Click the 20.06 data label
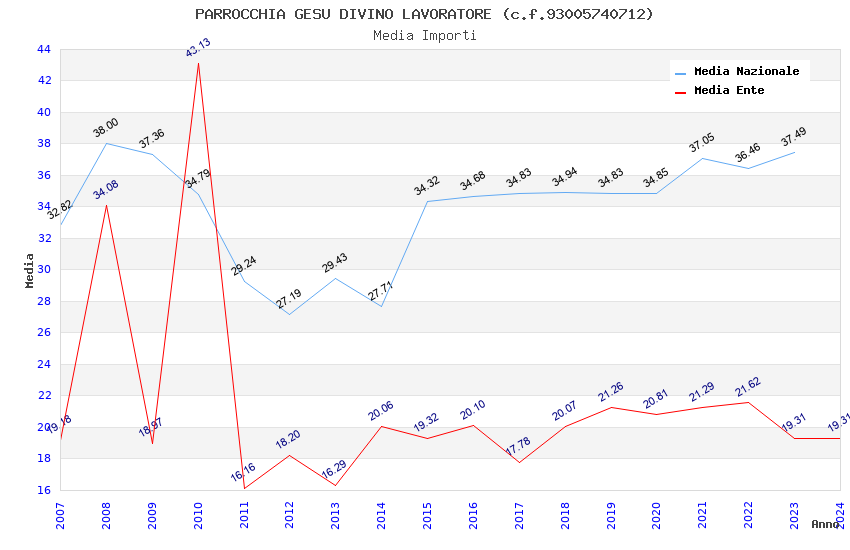Screen dimensions: 850x550 pyautogui.click(x=381, y=411)
